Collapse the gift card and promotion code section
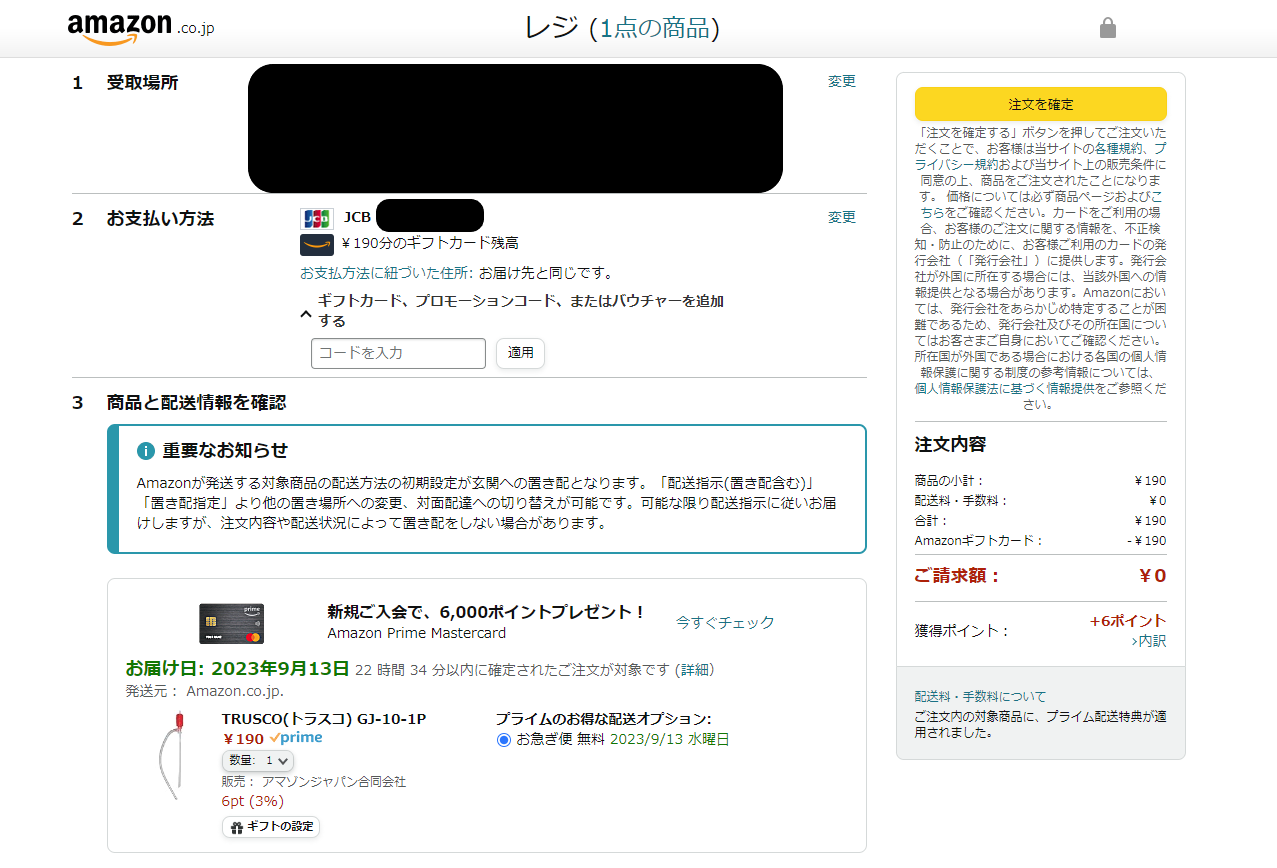The height and width of the screenshot is (868, 1277). pos(306,313)
